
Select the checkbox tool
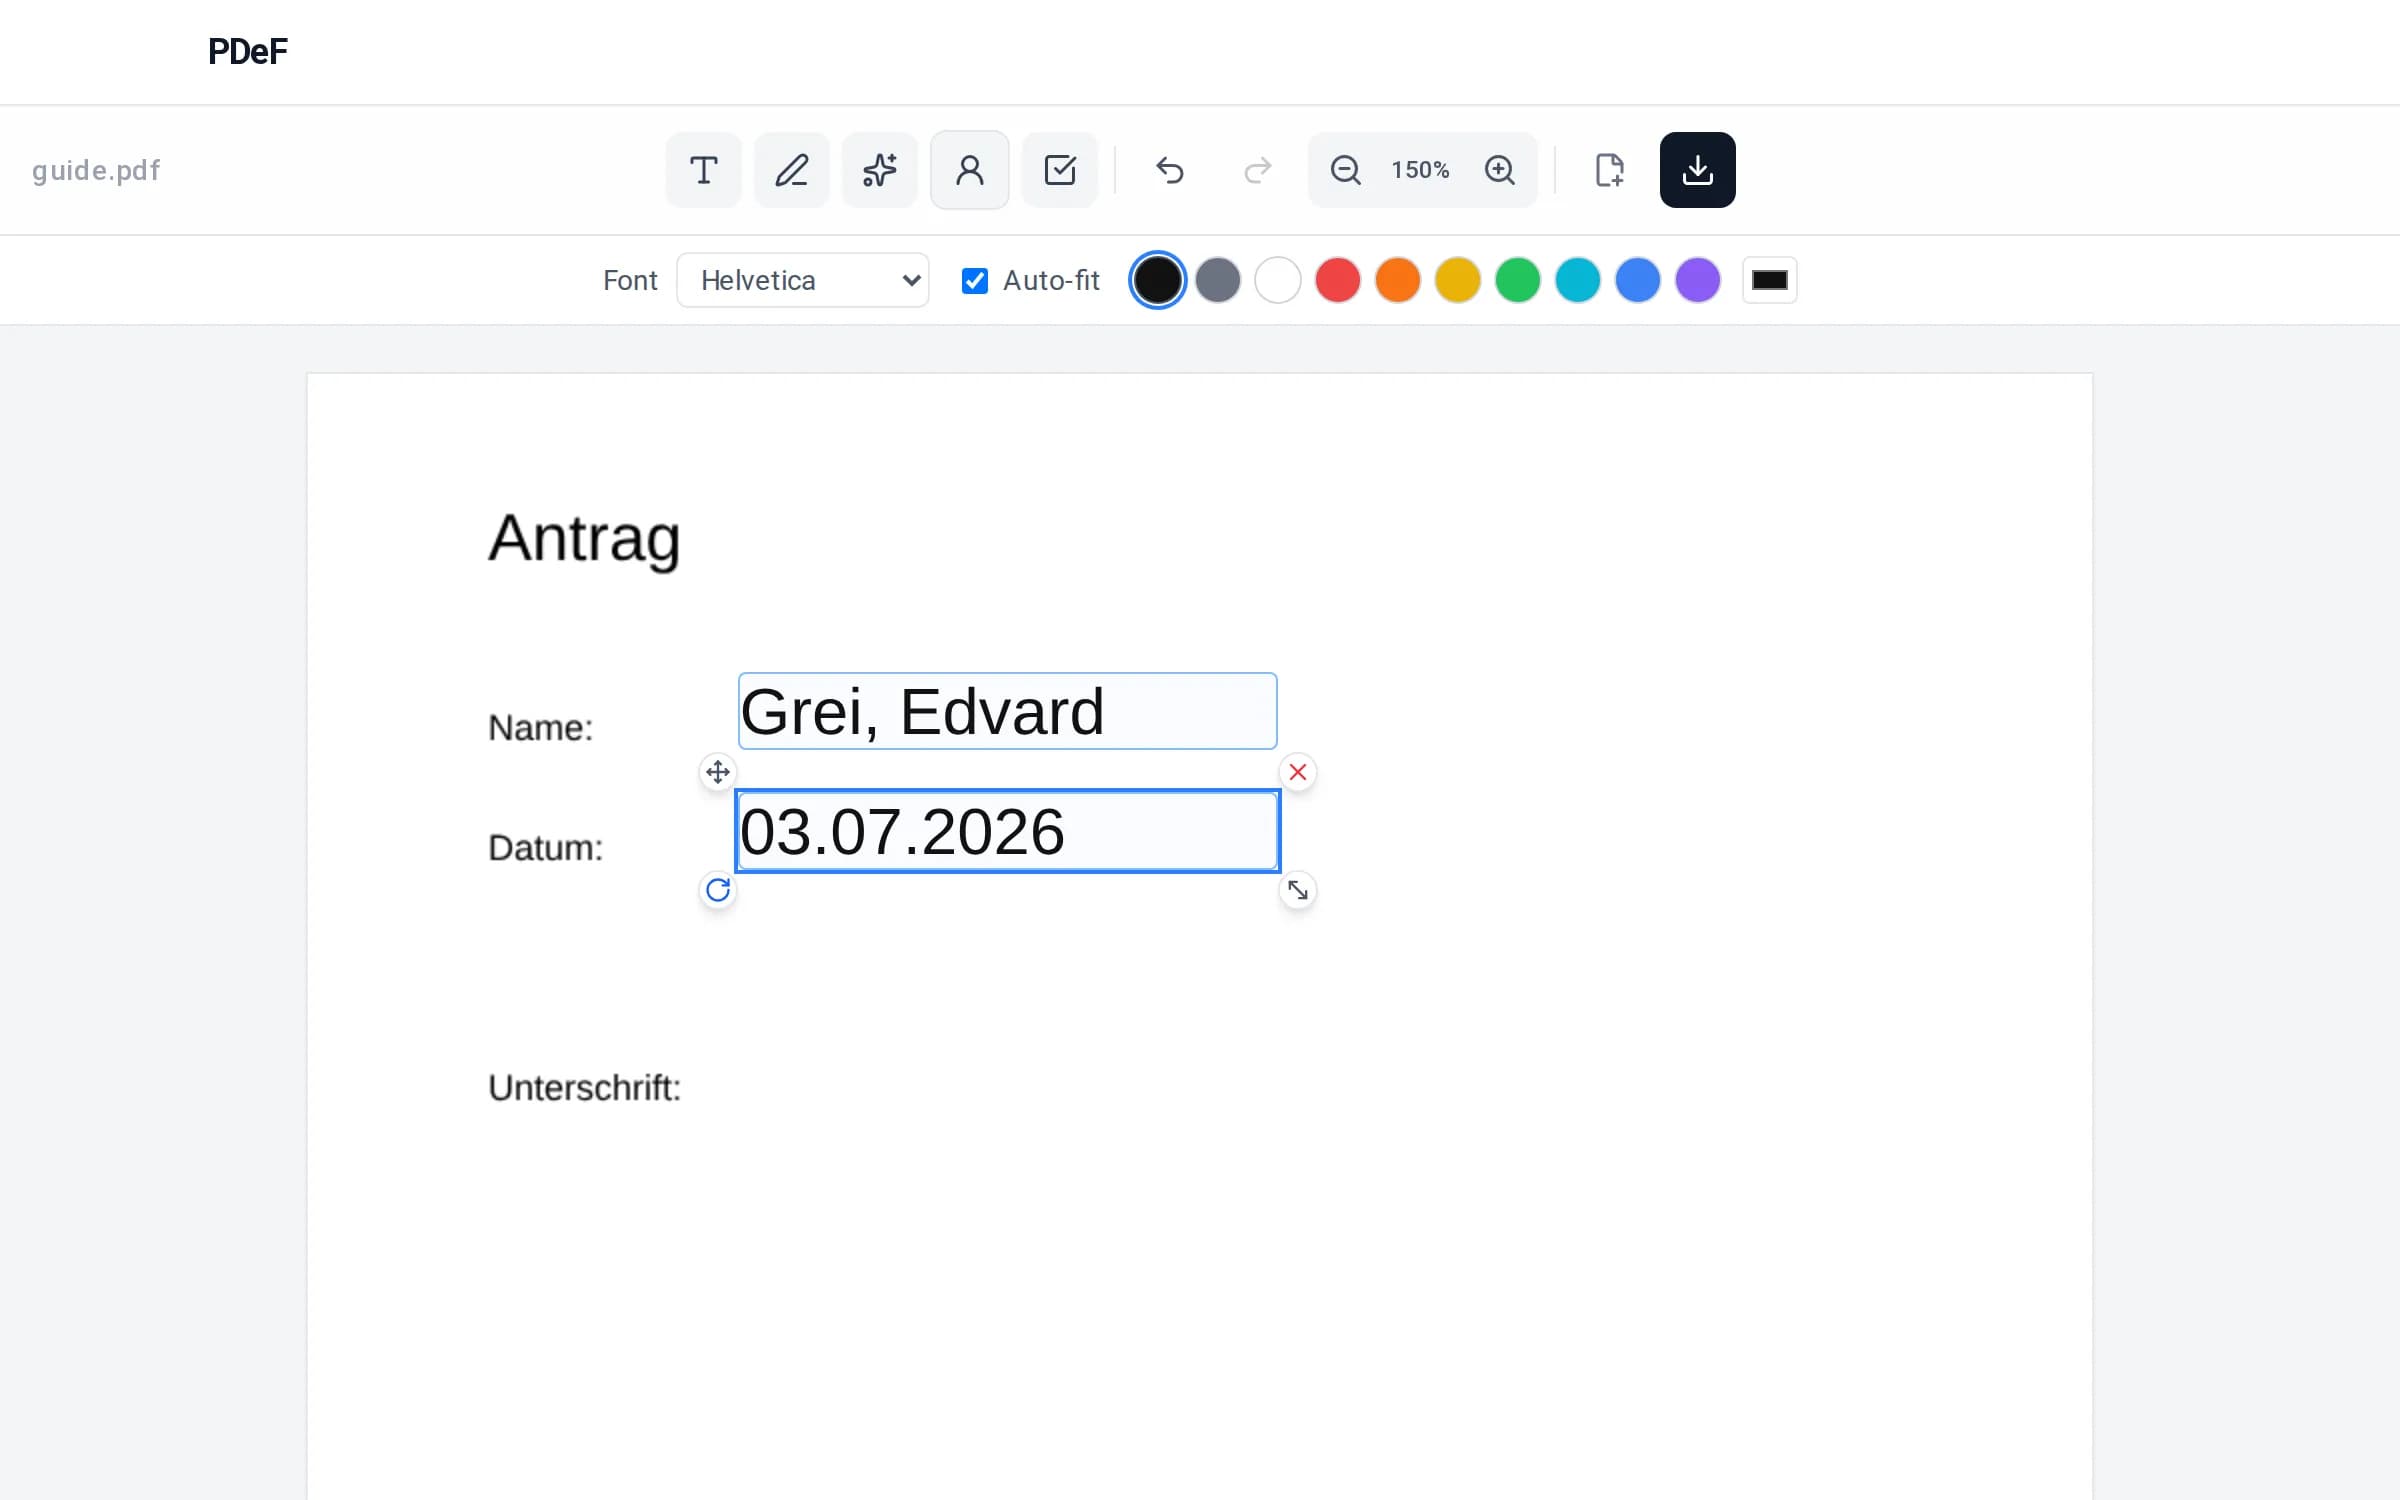point(1059,170)
